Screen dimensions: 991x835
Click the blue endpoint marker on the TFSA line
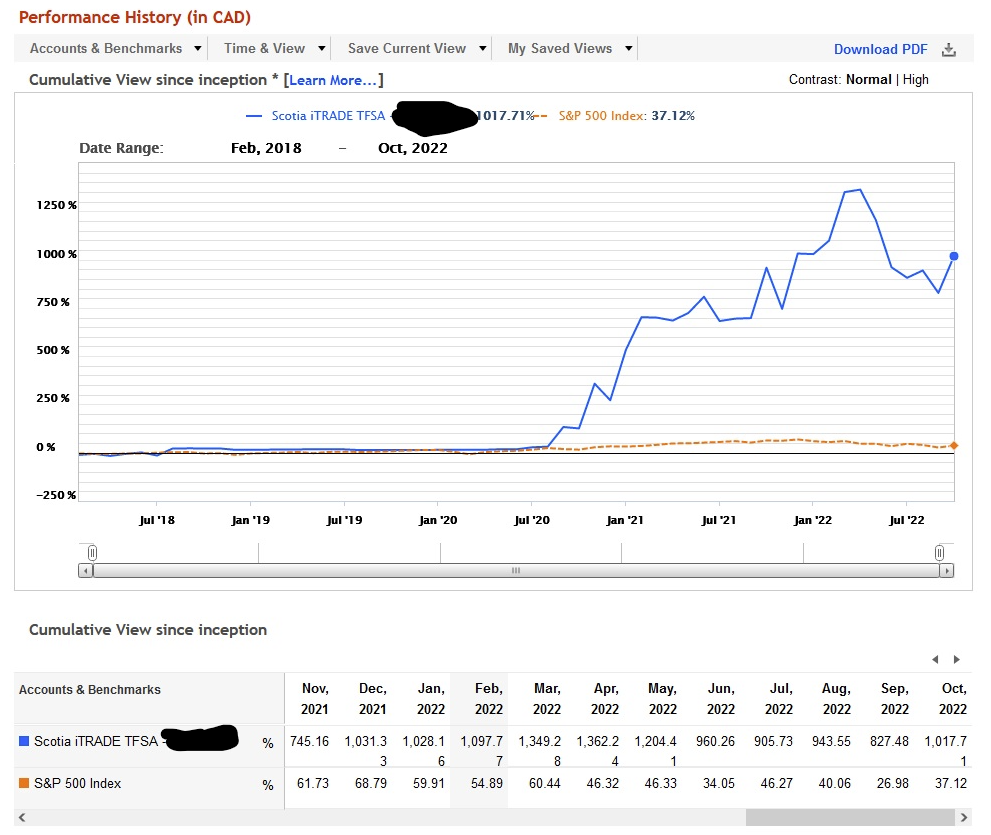tap(954, 256)
